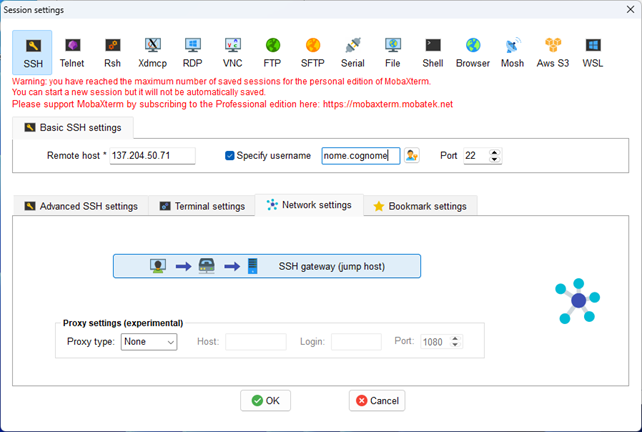Open the RDP session type

[192, 52]
